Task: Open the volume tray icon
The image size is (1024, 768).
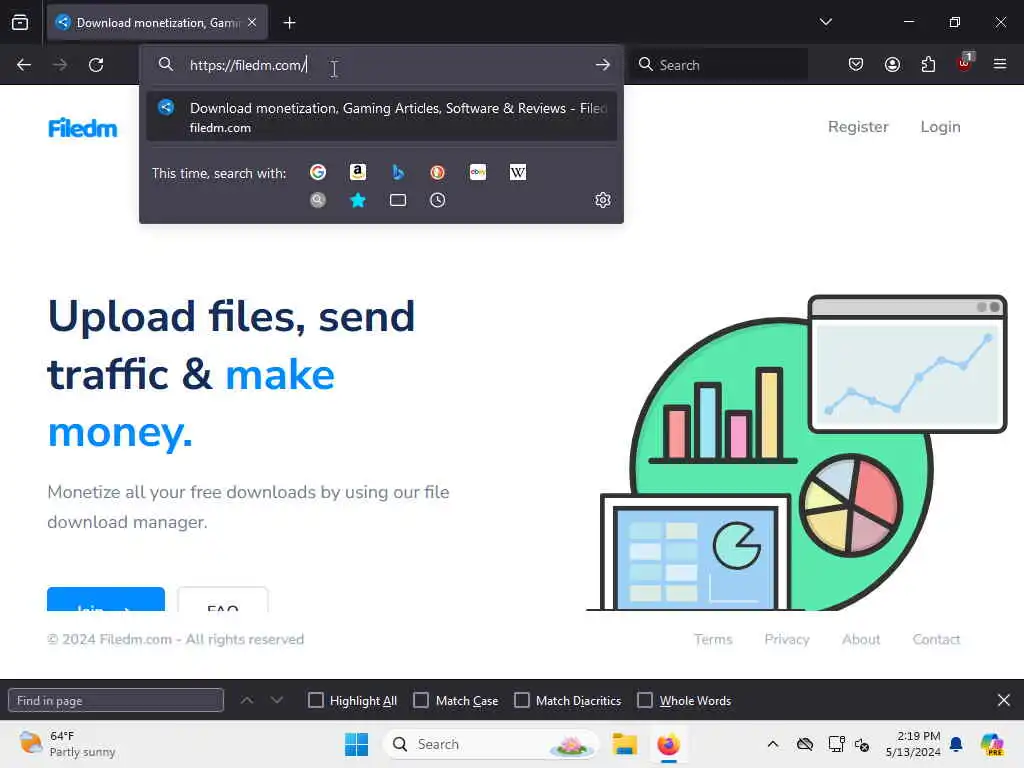Action: tap(862, 744)
